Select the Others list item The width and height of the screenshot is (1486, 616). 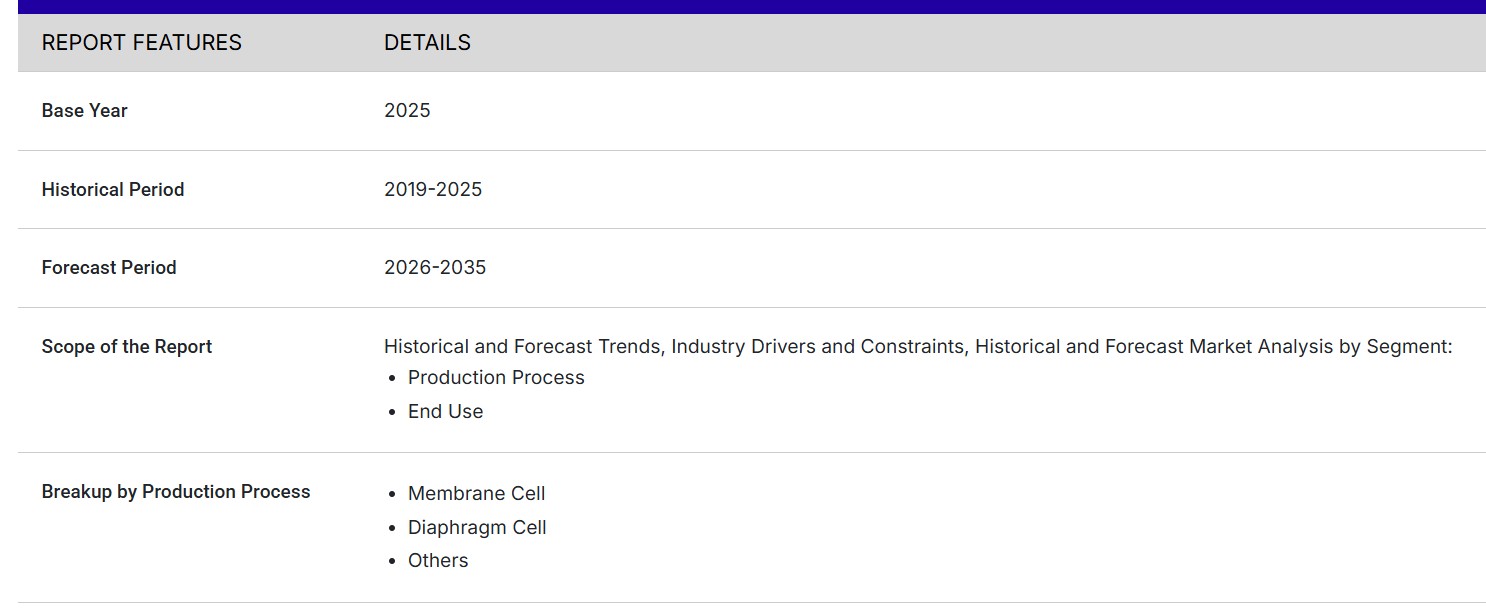438,561
